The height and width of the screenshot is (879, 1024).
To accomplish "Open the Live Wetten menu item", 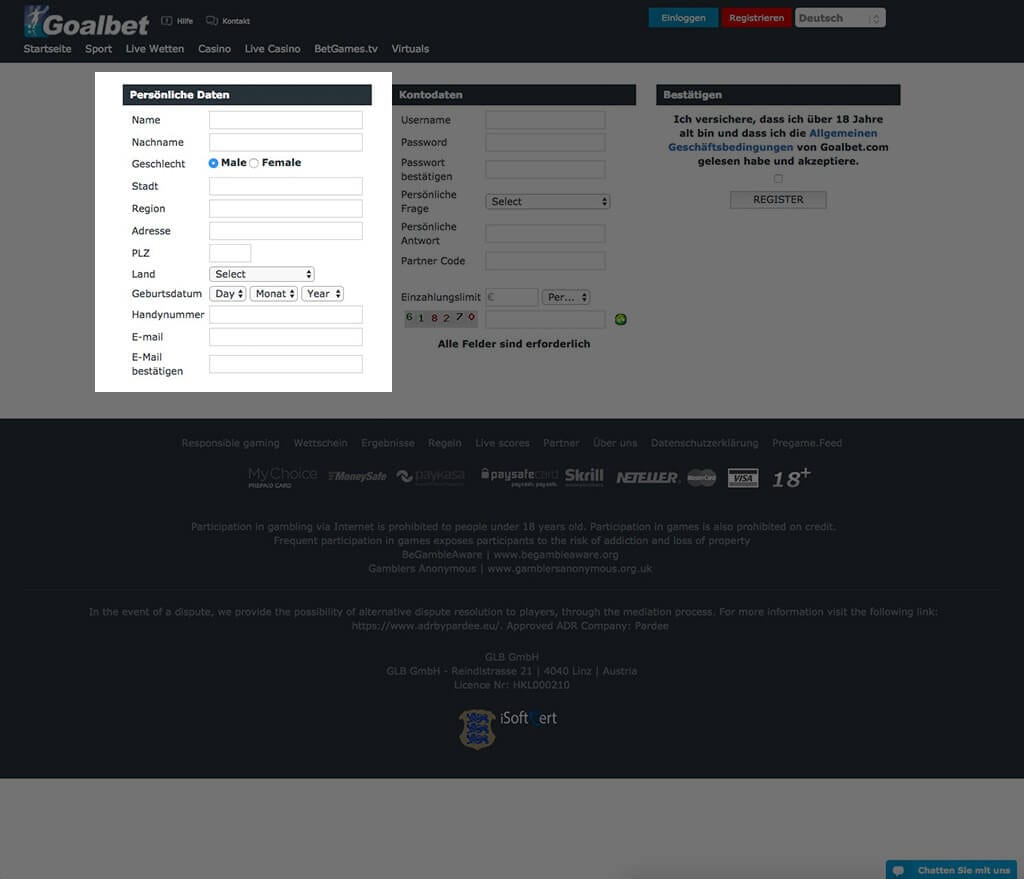I will click(154, 48).
